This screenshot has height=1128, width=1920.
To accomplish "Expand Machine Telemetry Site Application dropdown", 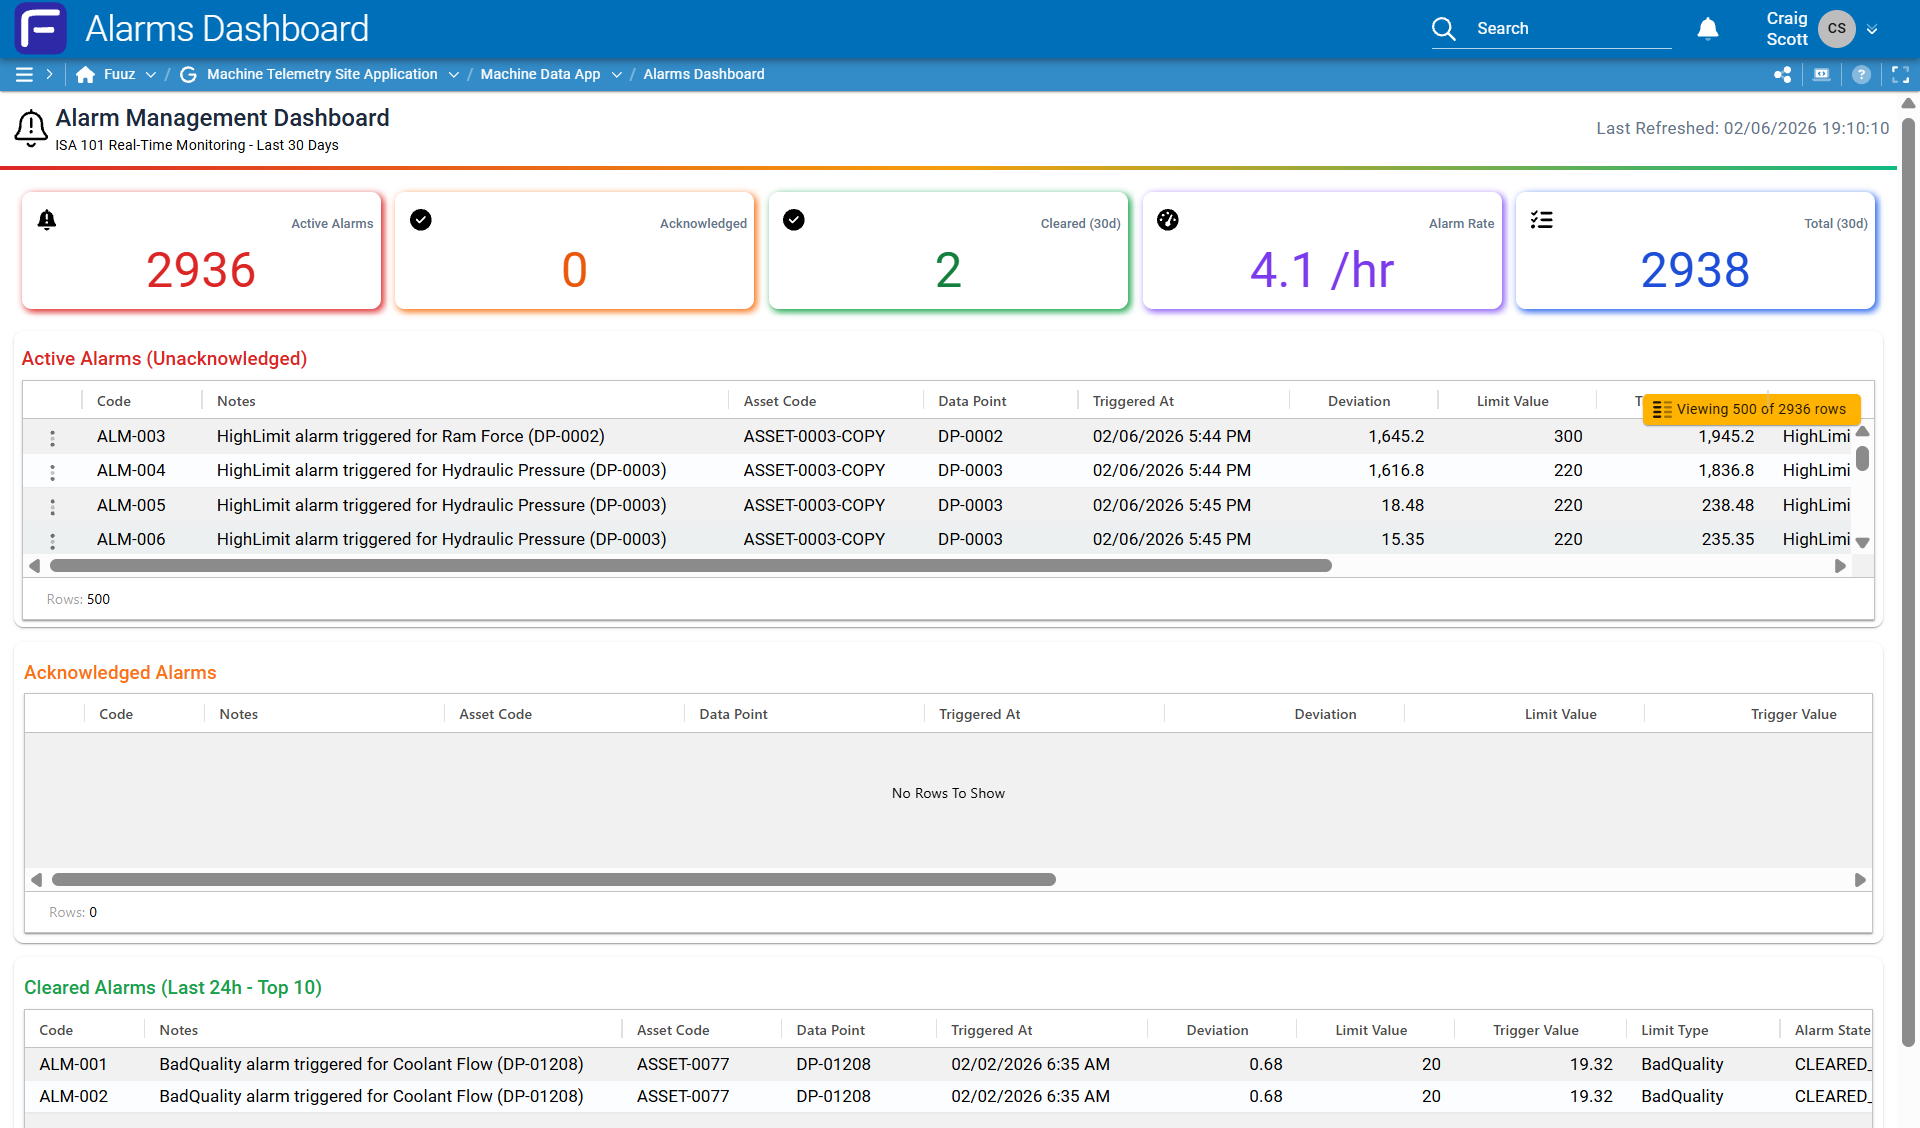I will tap(454, 74).
